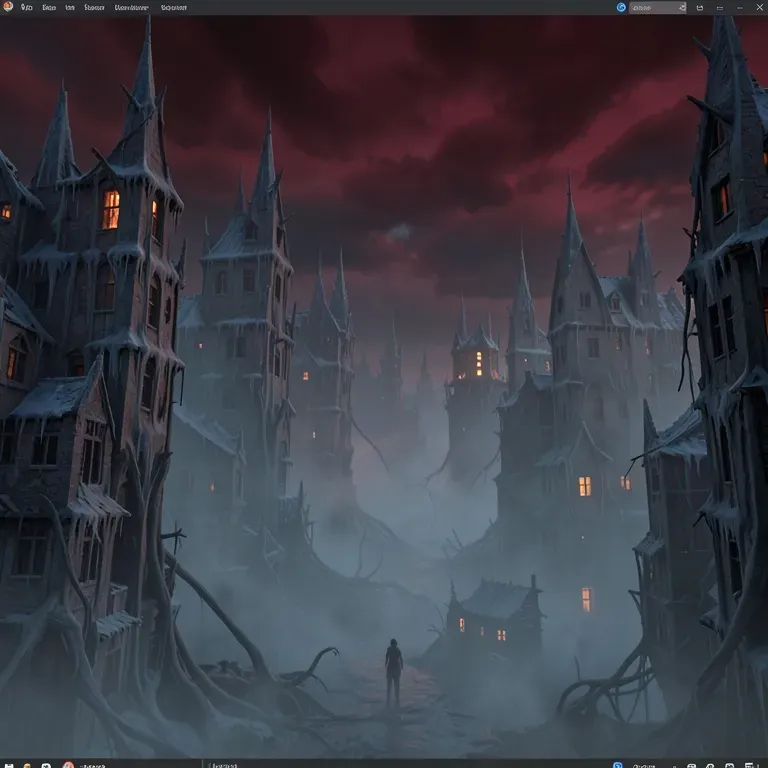768x768 pixels.
Task: Click the orange app logo in the title bar
Action: (x=8, y=6)
